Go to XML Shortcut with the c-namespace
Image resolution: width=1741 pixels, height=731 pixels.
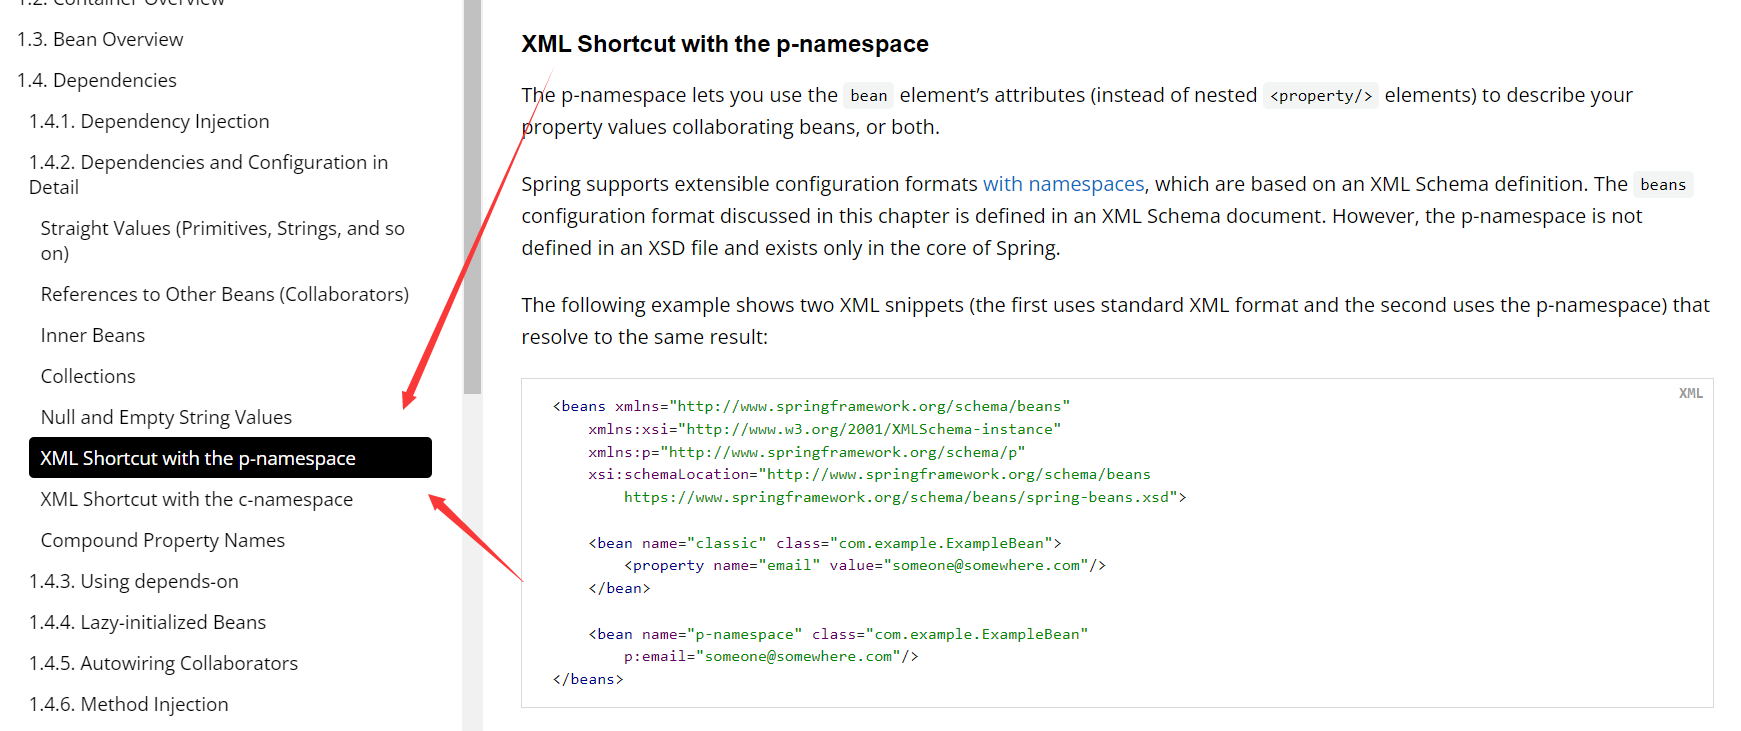196,499
